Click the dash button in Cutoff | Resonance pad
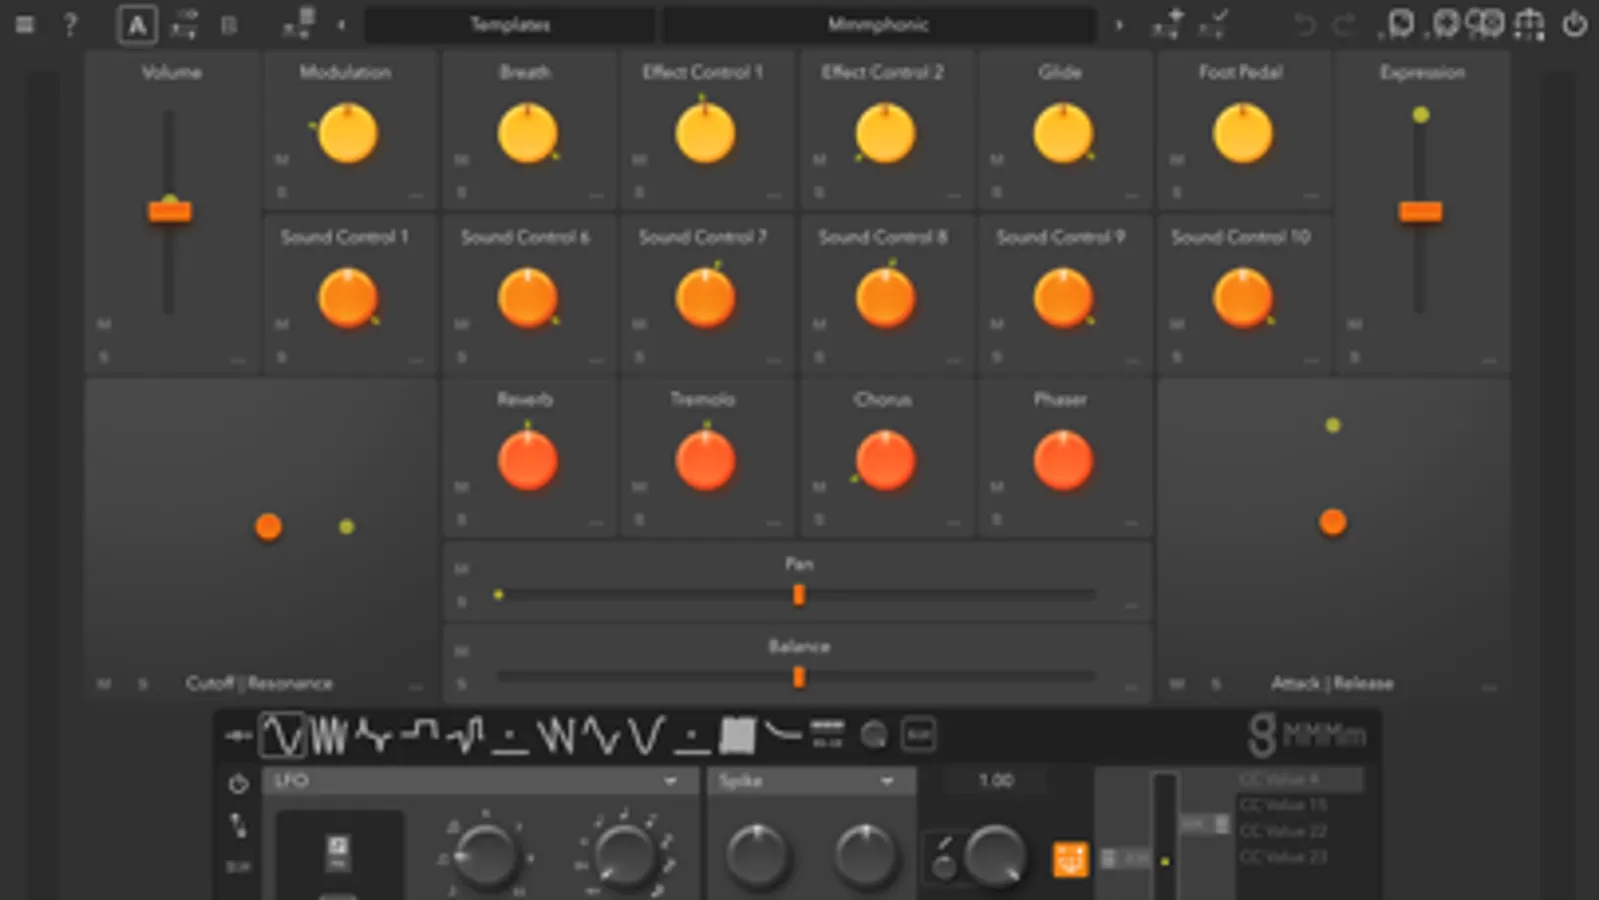1599x900 pixels. click(x=416, y=687)
